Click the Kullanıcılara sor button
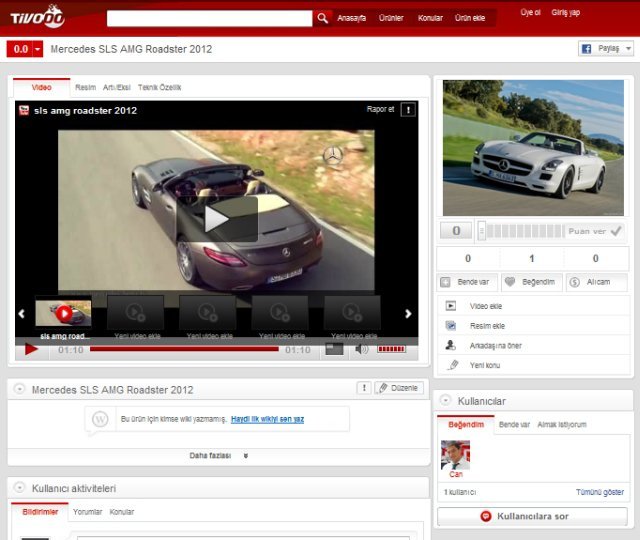This screenshot has height=540, width=640. [x=532, y=516]
